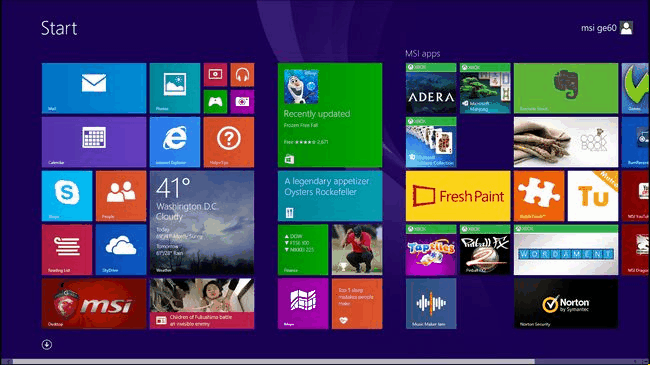The image size is (650, 365).
Task: Open the Finance tile with DOW
Action: coord(303,250)
